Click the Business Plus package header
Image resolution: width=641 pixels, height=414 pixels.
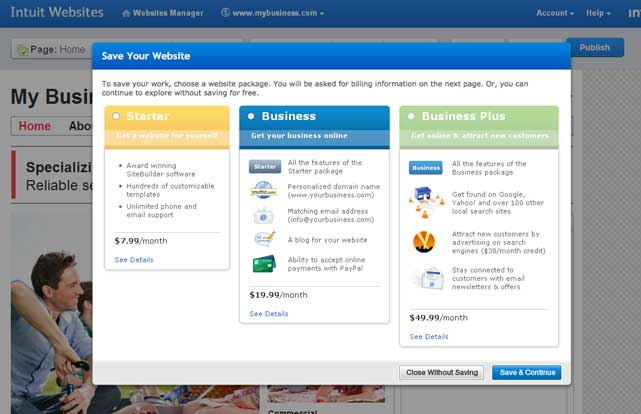click(479, 127)
